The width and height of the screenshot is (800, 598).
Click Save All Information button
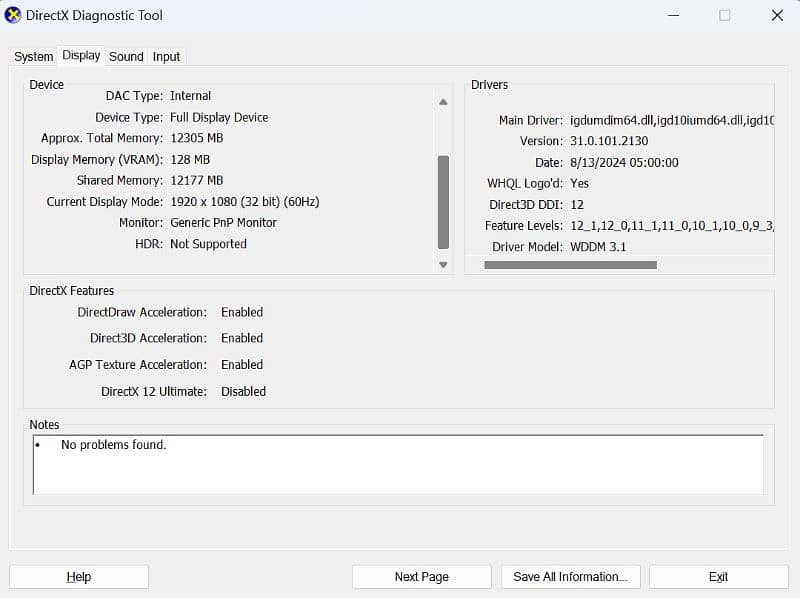click(x=570, y=577)
